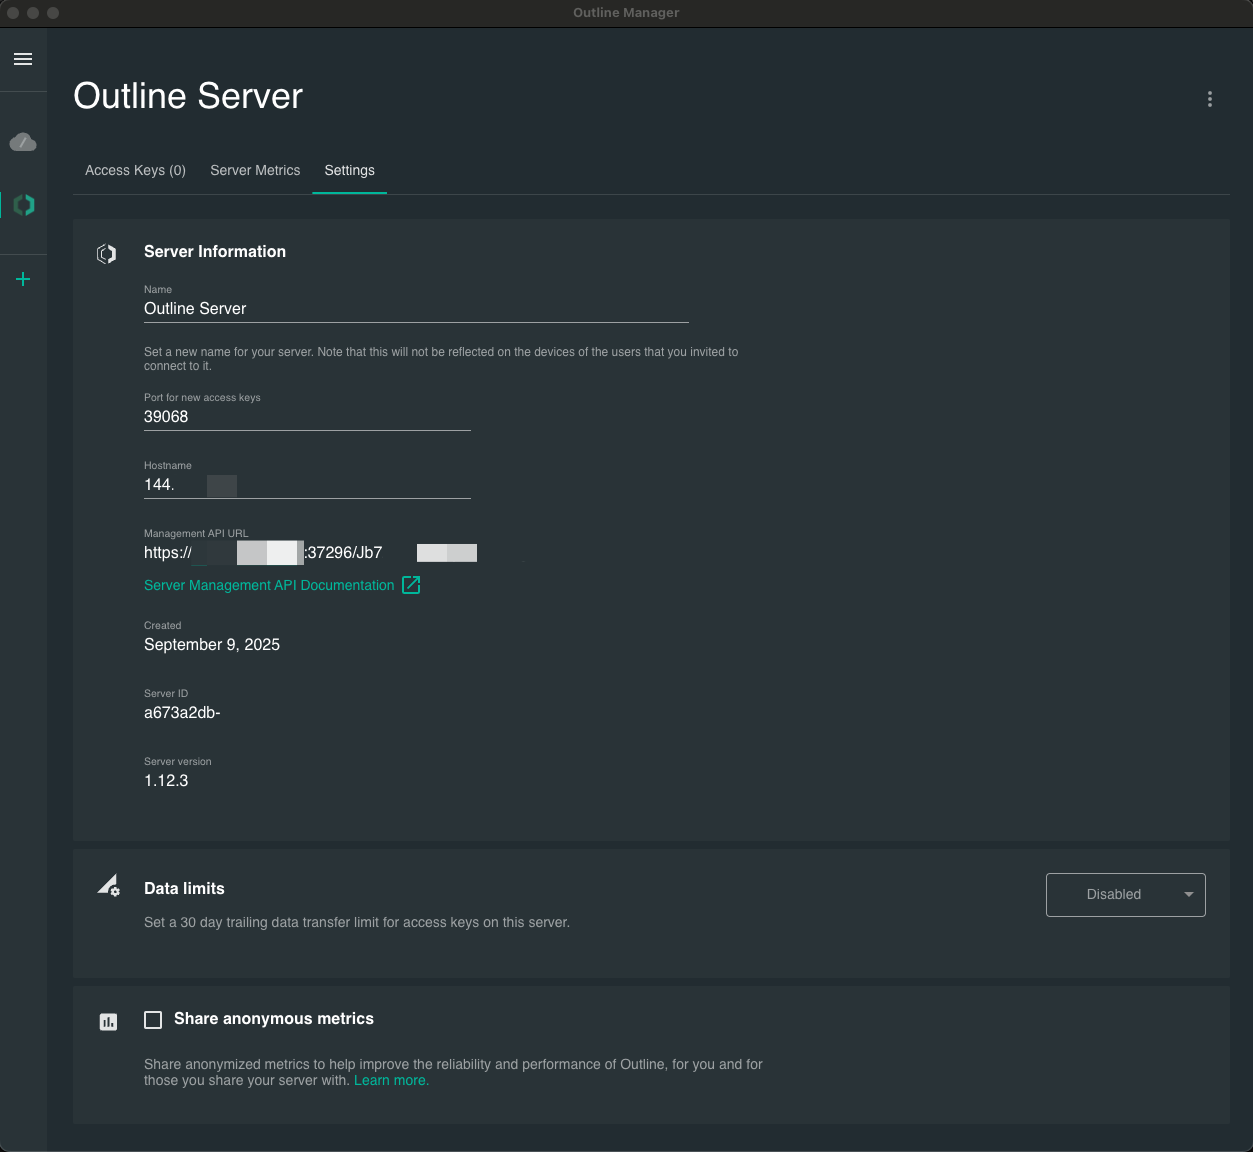Image resolution: width=1253 pixels, height=1152 pixels.
Task: Click the Created date September 9, 2025
Action: pyautogui.click(x=212, y=645)
